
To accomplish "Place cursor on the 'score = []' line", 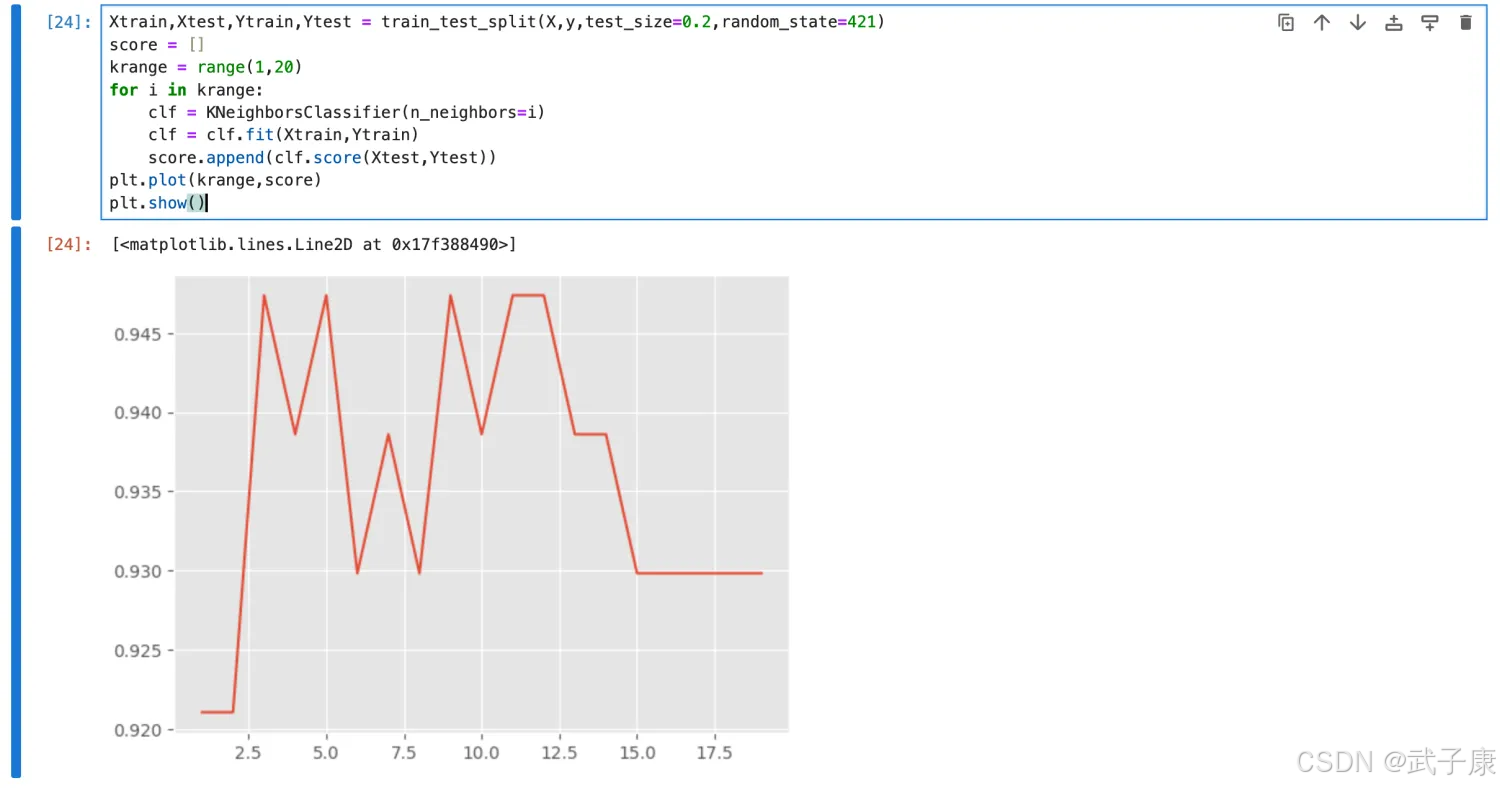I will pos(157,44).
